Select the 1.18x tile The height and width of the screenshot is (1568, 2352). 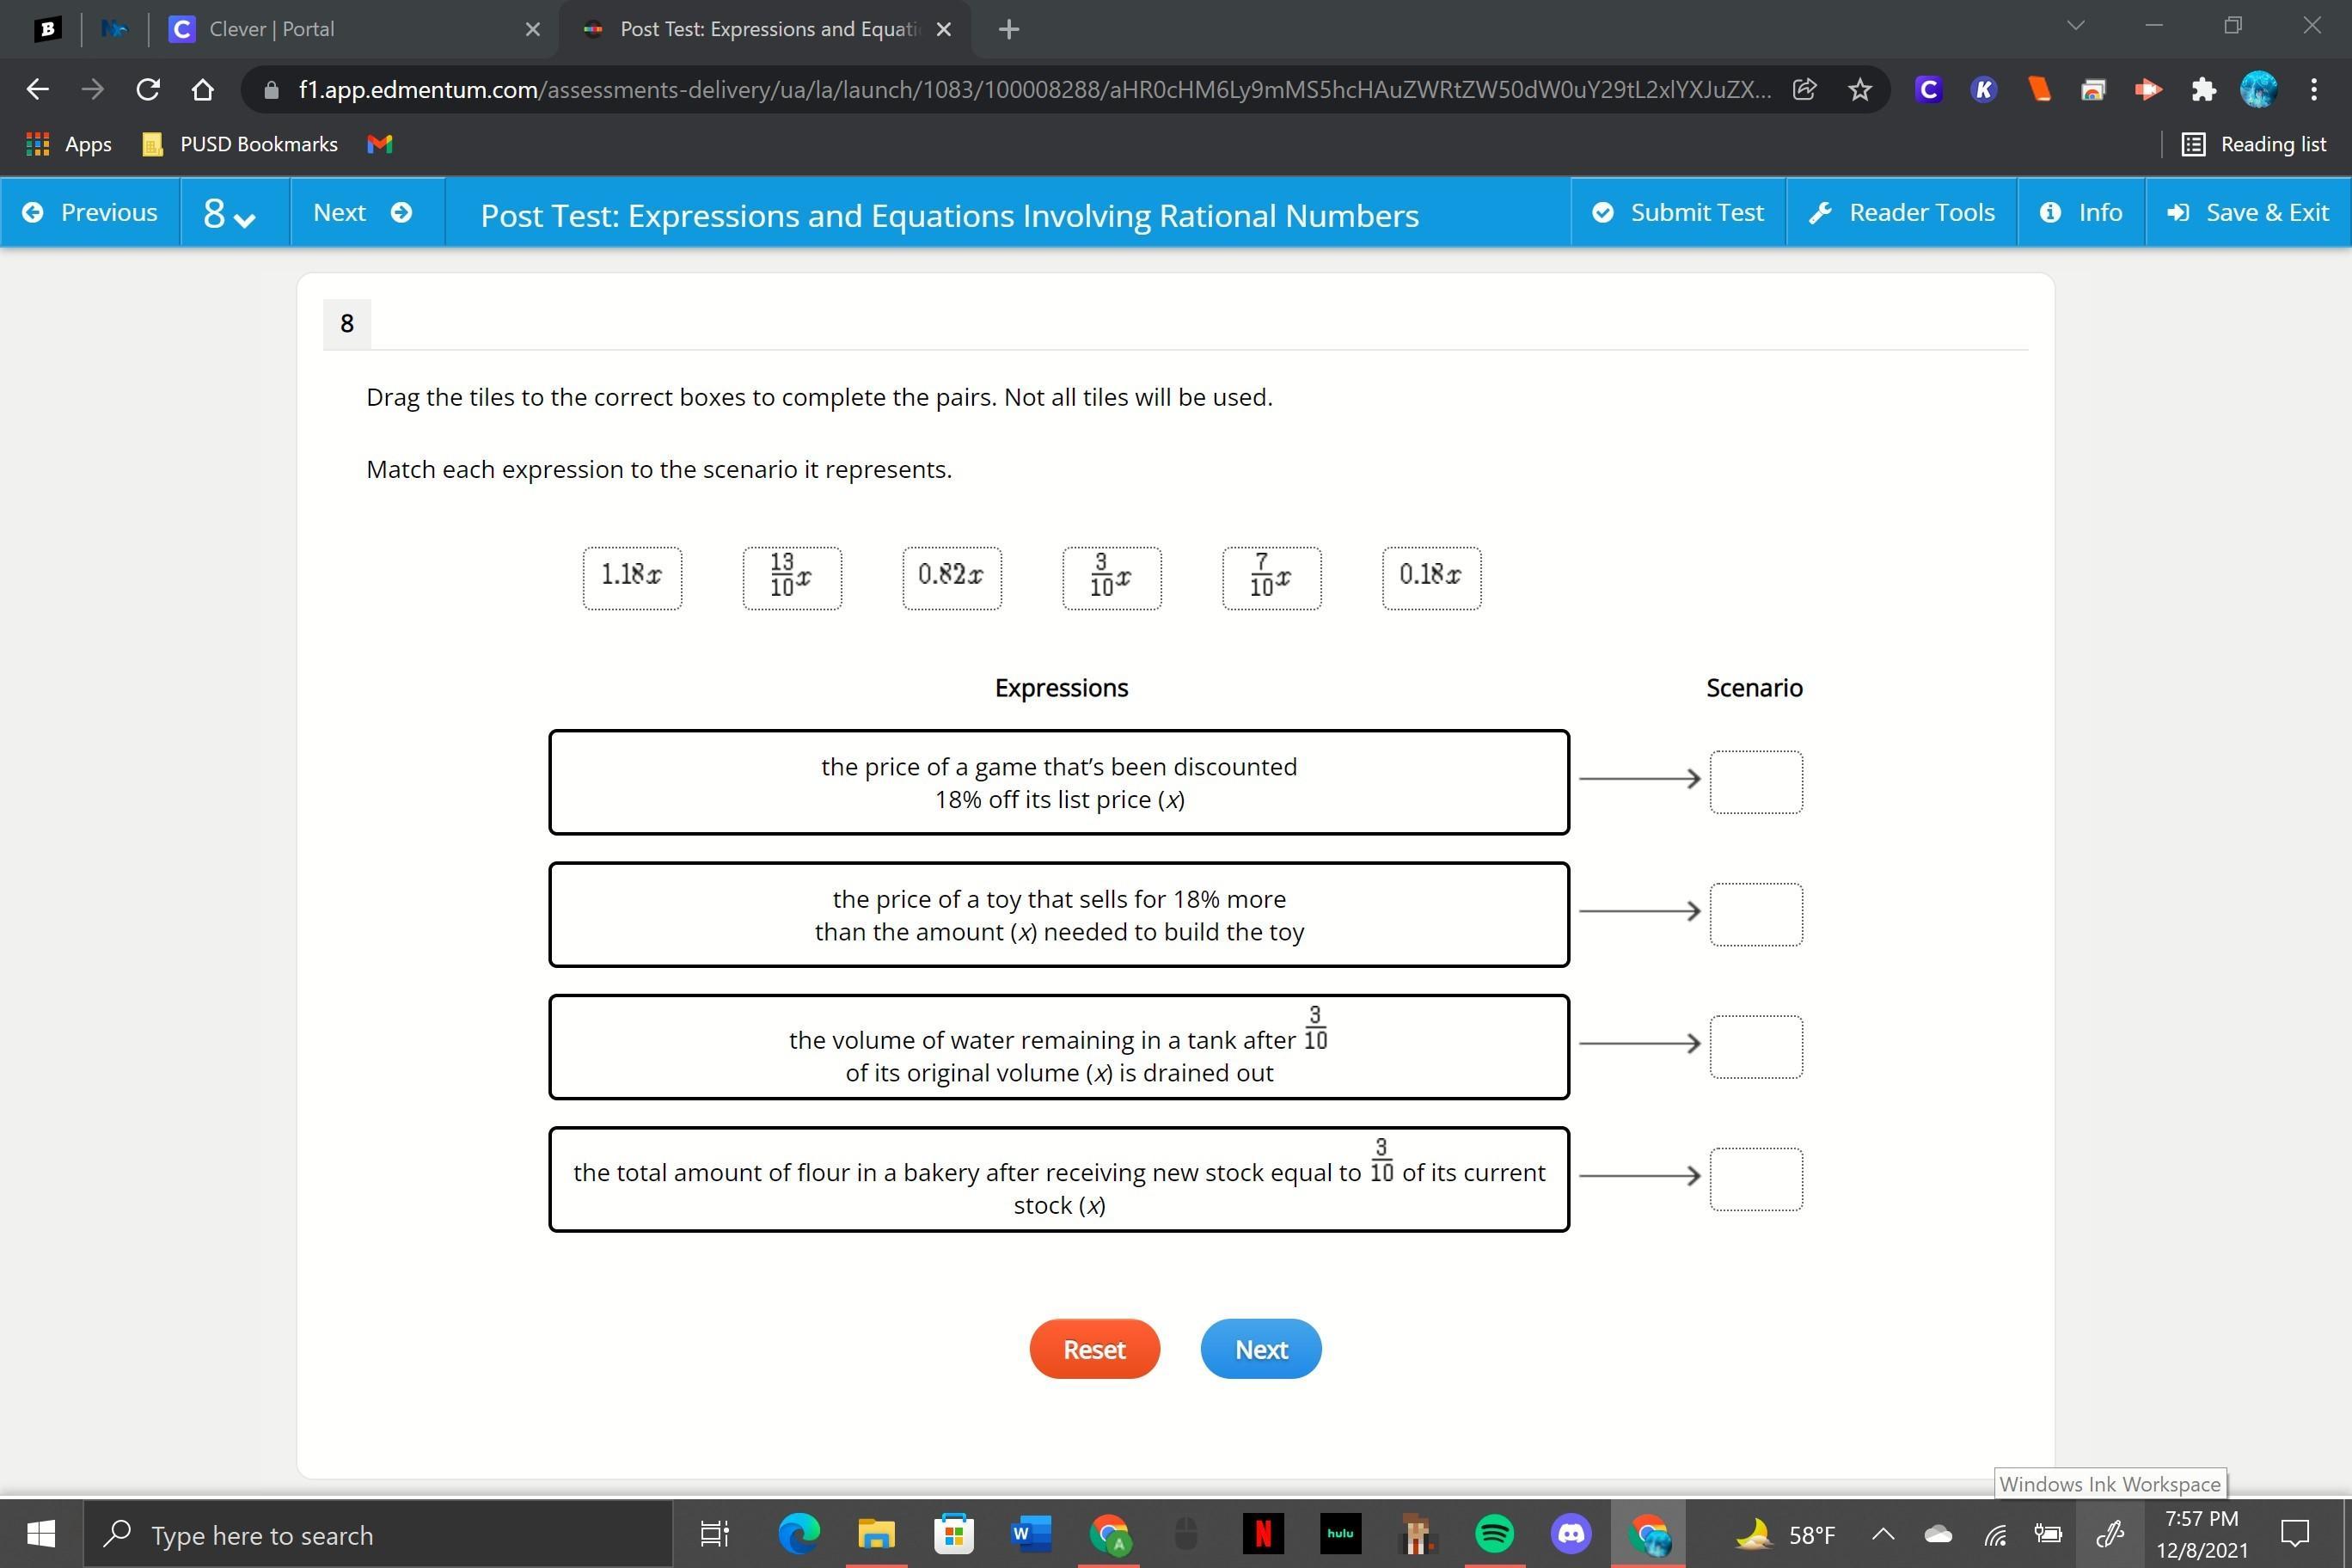click(632, 577)
